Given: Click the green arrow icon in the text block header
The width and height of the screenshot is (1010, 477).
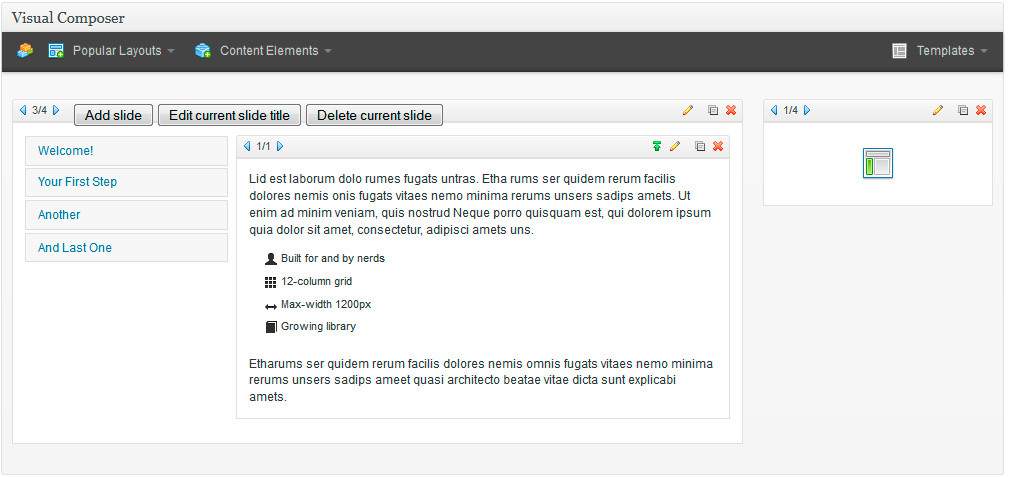Looking at the screenshot, I should 656,146.
